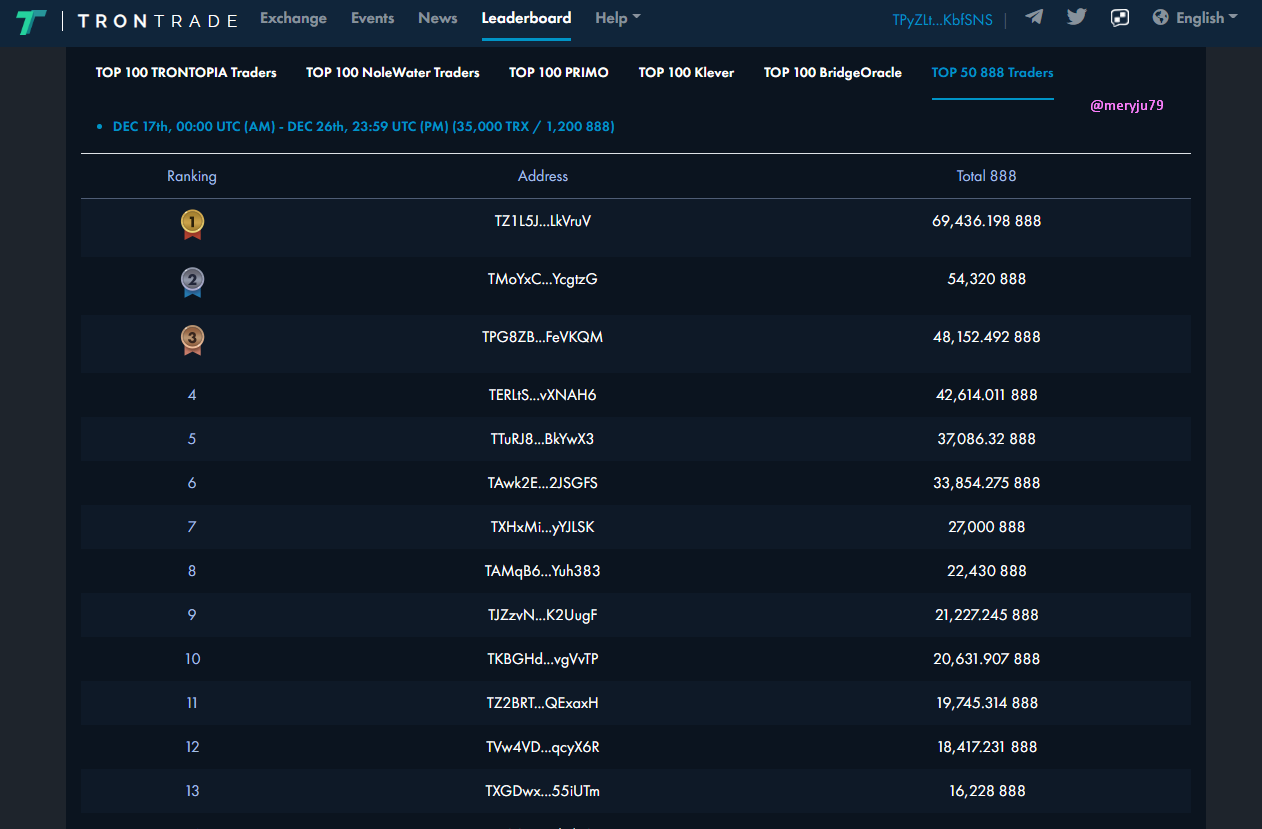The height and width of the screenshot is (829, 1262).
Task: Click total 54,320 888
Action: (x=987, y=279)
